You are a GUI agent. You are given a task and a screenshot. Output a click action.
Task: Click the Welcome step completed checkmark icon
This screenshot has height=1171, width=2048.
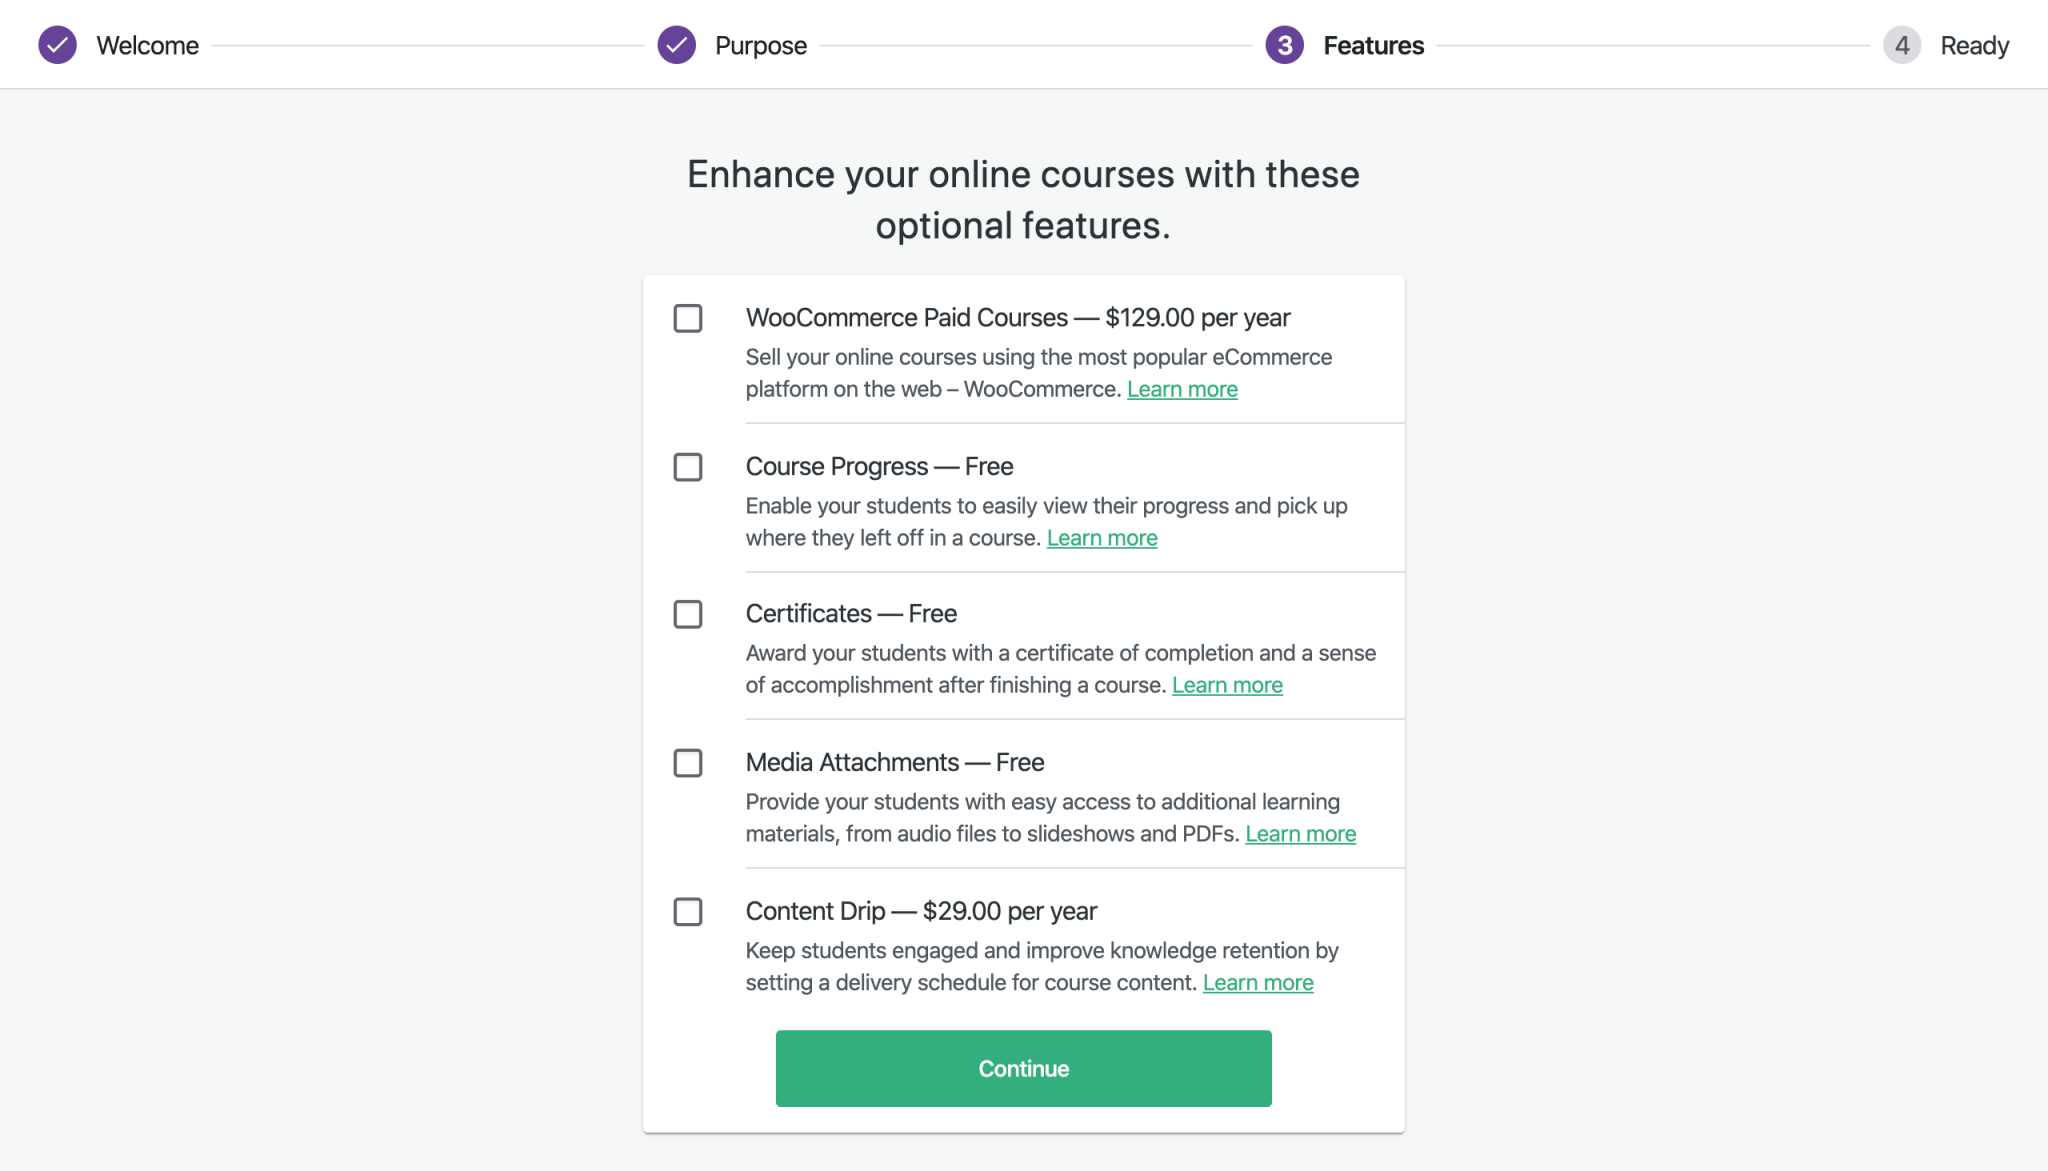[57, 44]
